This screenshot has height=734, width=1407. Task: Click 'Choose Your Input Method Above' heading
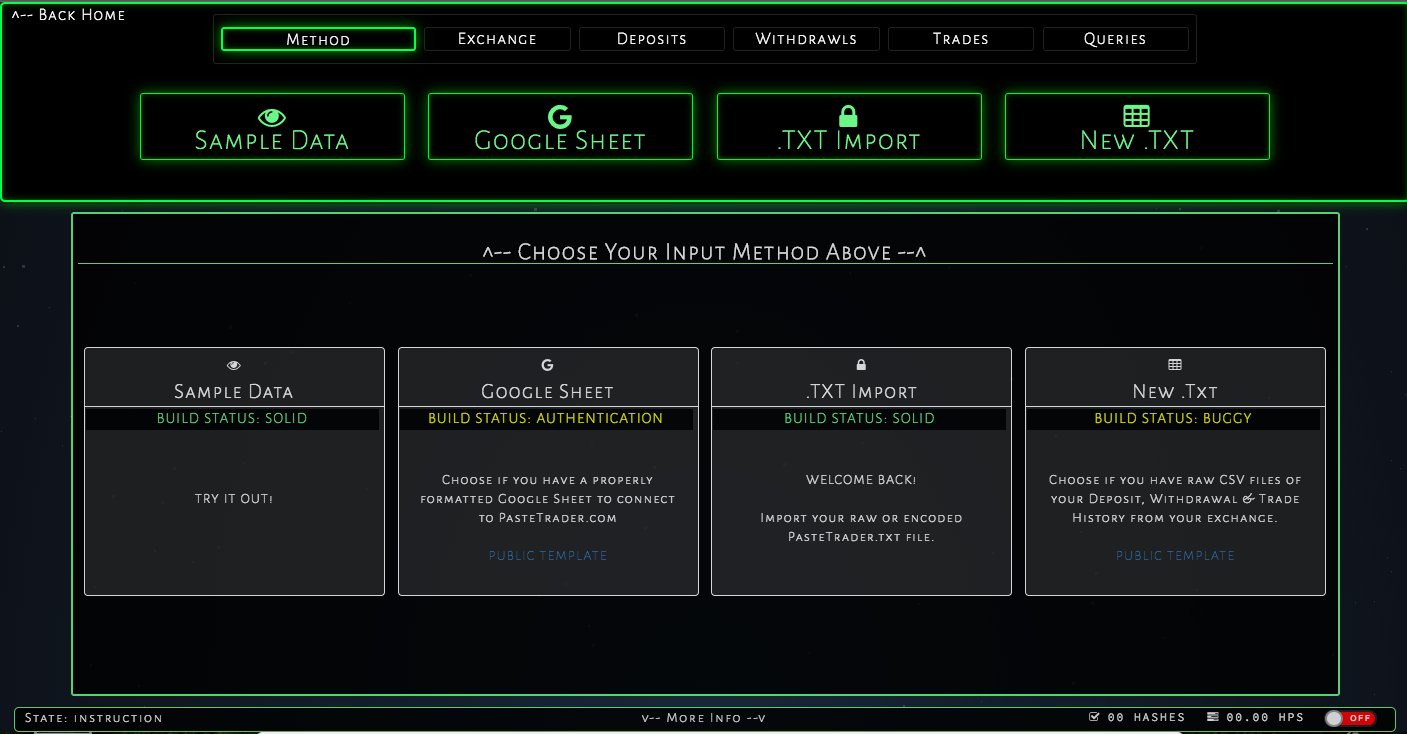tap(704, 252)
